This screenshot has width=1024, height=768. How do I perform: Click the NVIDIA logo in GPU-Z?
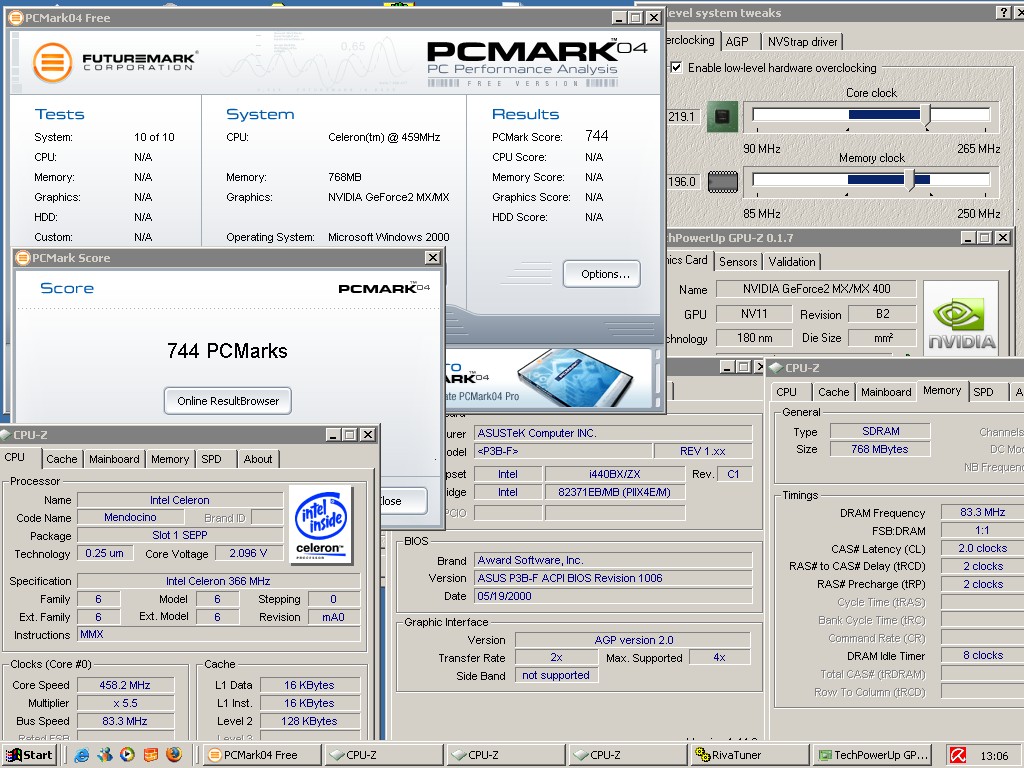(x=961, y=317)
